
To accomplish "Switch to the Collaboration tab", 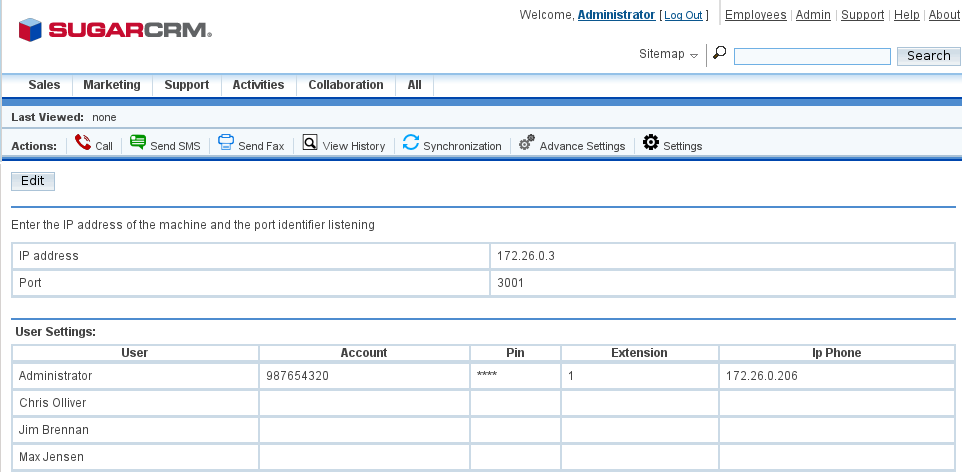I will click(346, 85).
